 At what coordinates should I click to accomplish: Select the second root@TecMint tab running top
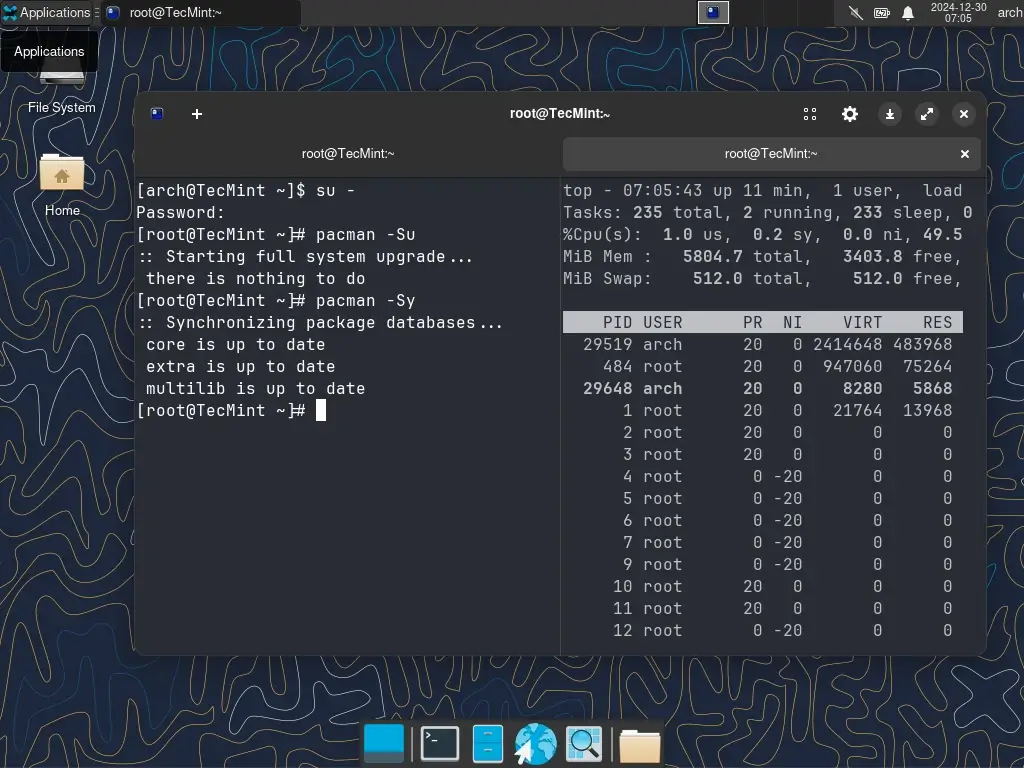771,154
